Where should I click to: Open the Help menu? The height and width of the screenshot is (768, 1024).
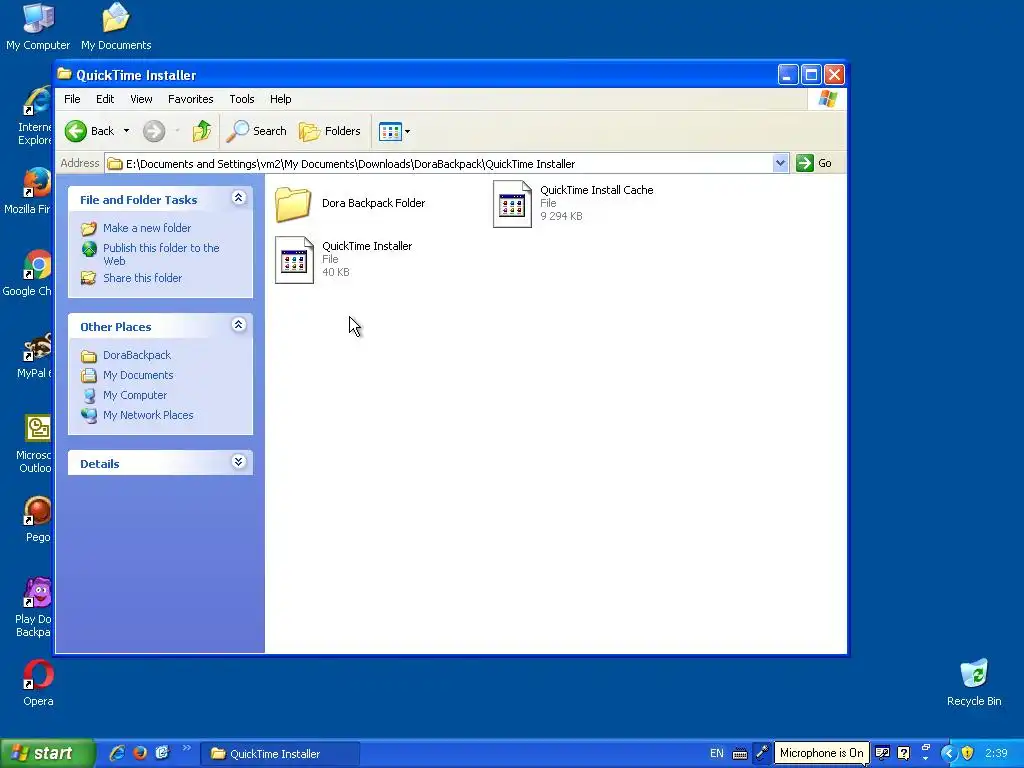[x=281, y=99]
